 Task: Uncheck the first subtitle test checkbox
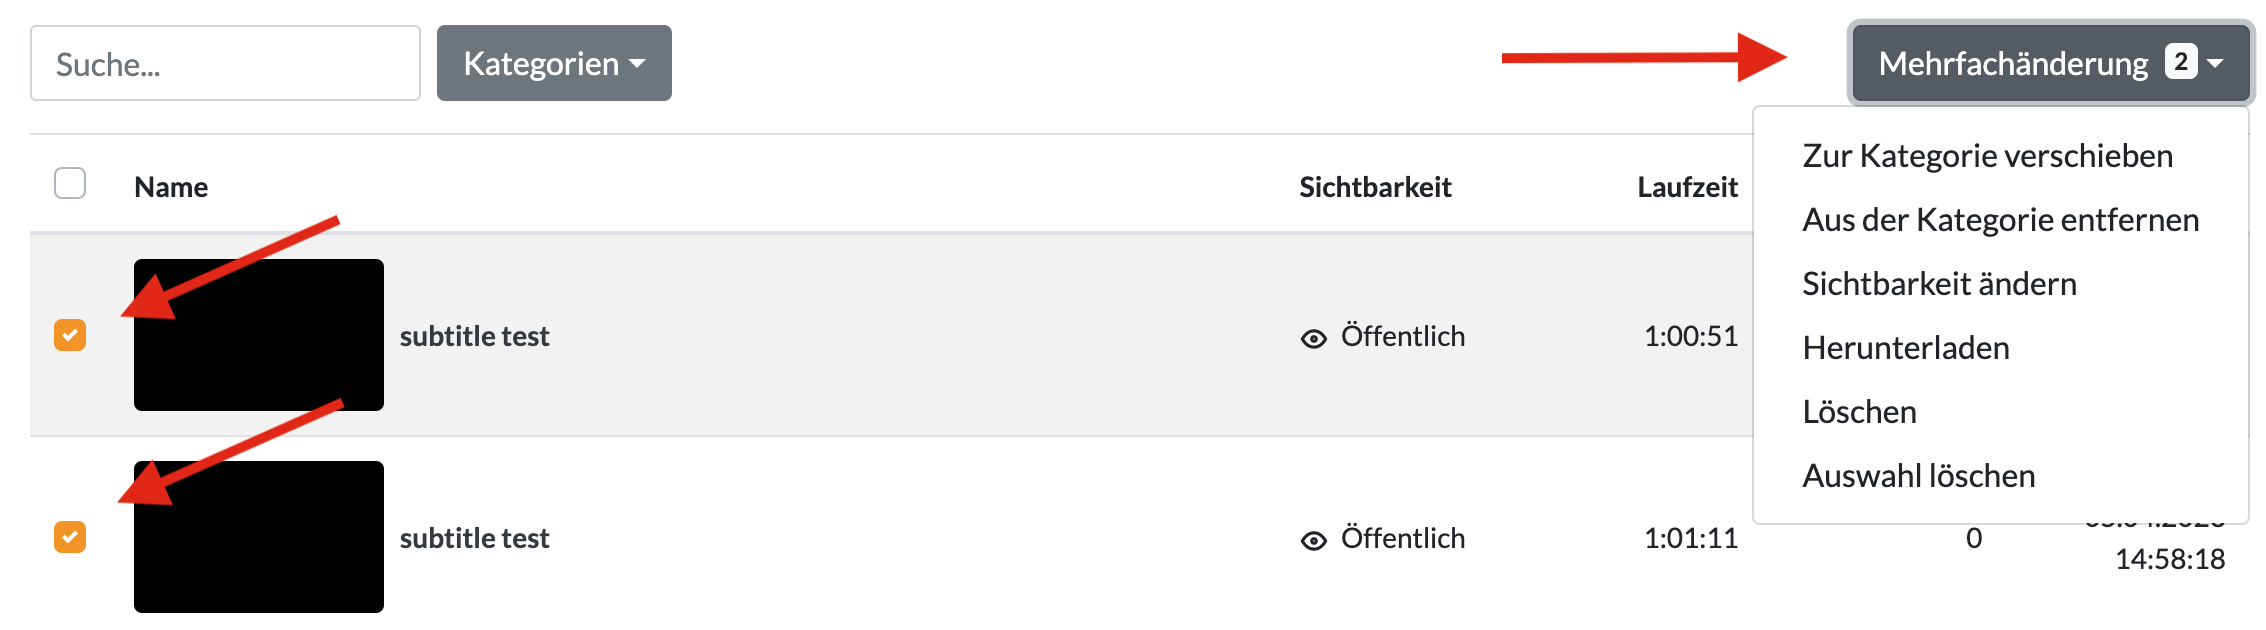click(x=70, y=335)
